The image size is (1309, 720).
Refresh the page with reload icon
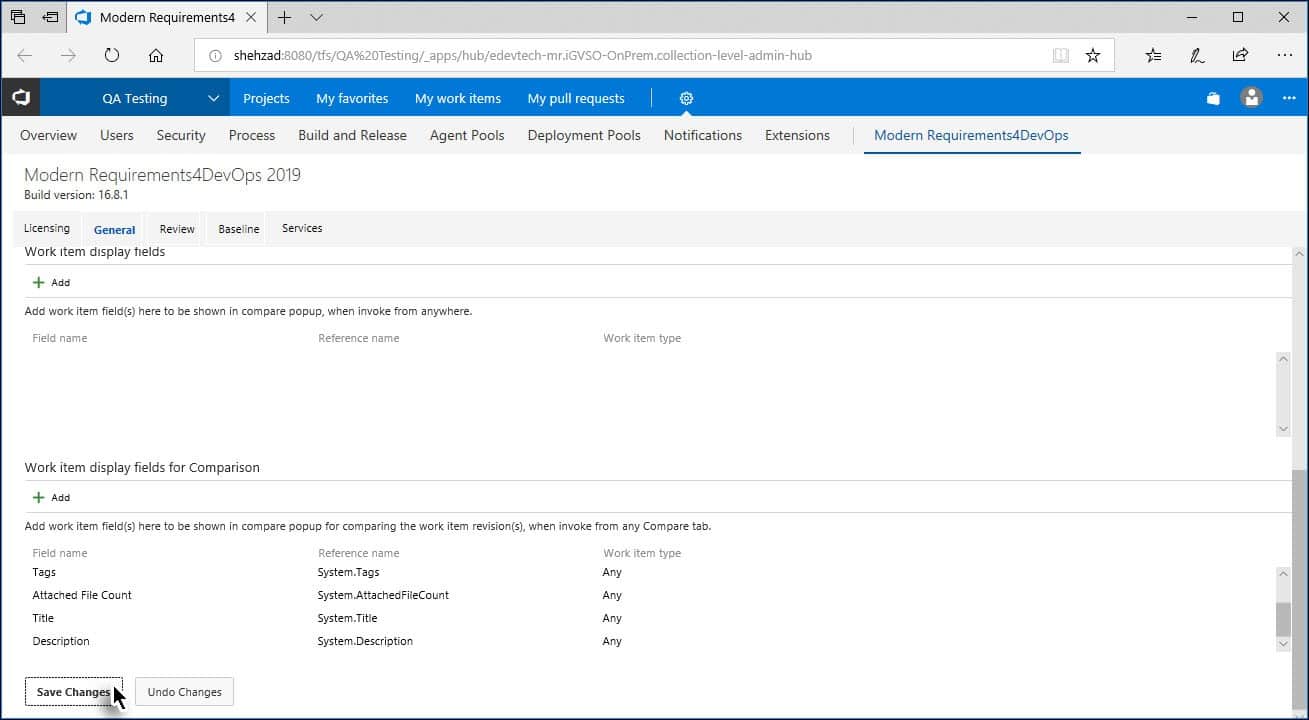coord(112,55)
